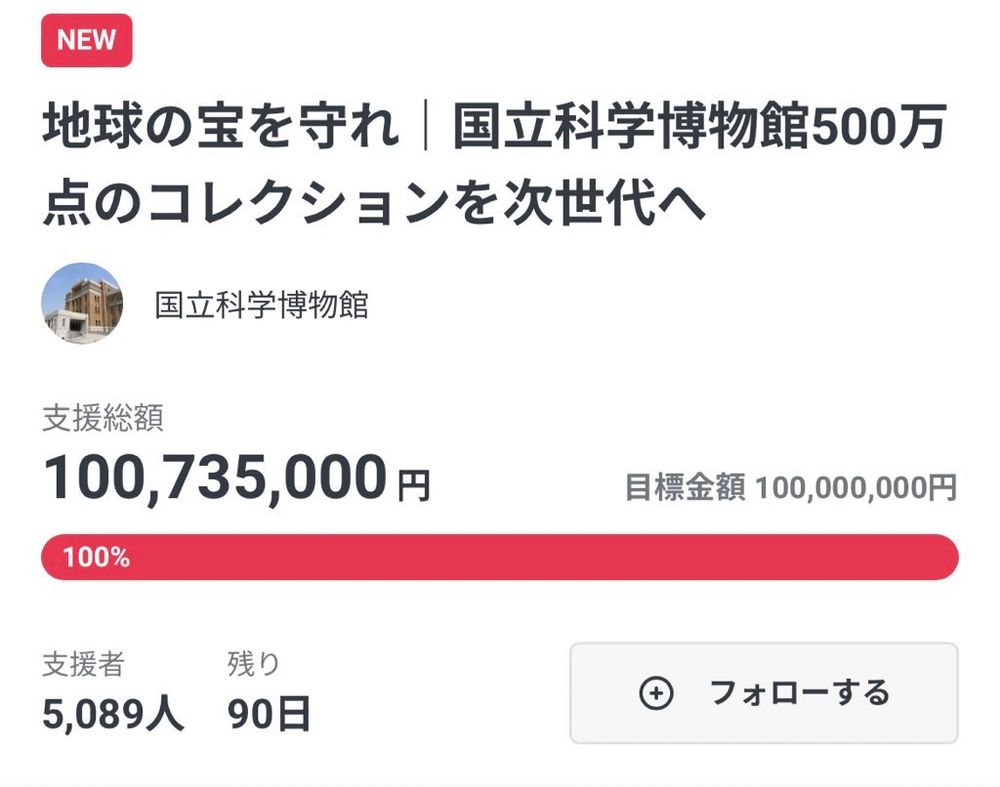Click the 100% label on progress bar
Image resolution: width=1000 pixels, height=787 pixels.
point(96,557)
